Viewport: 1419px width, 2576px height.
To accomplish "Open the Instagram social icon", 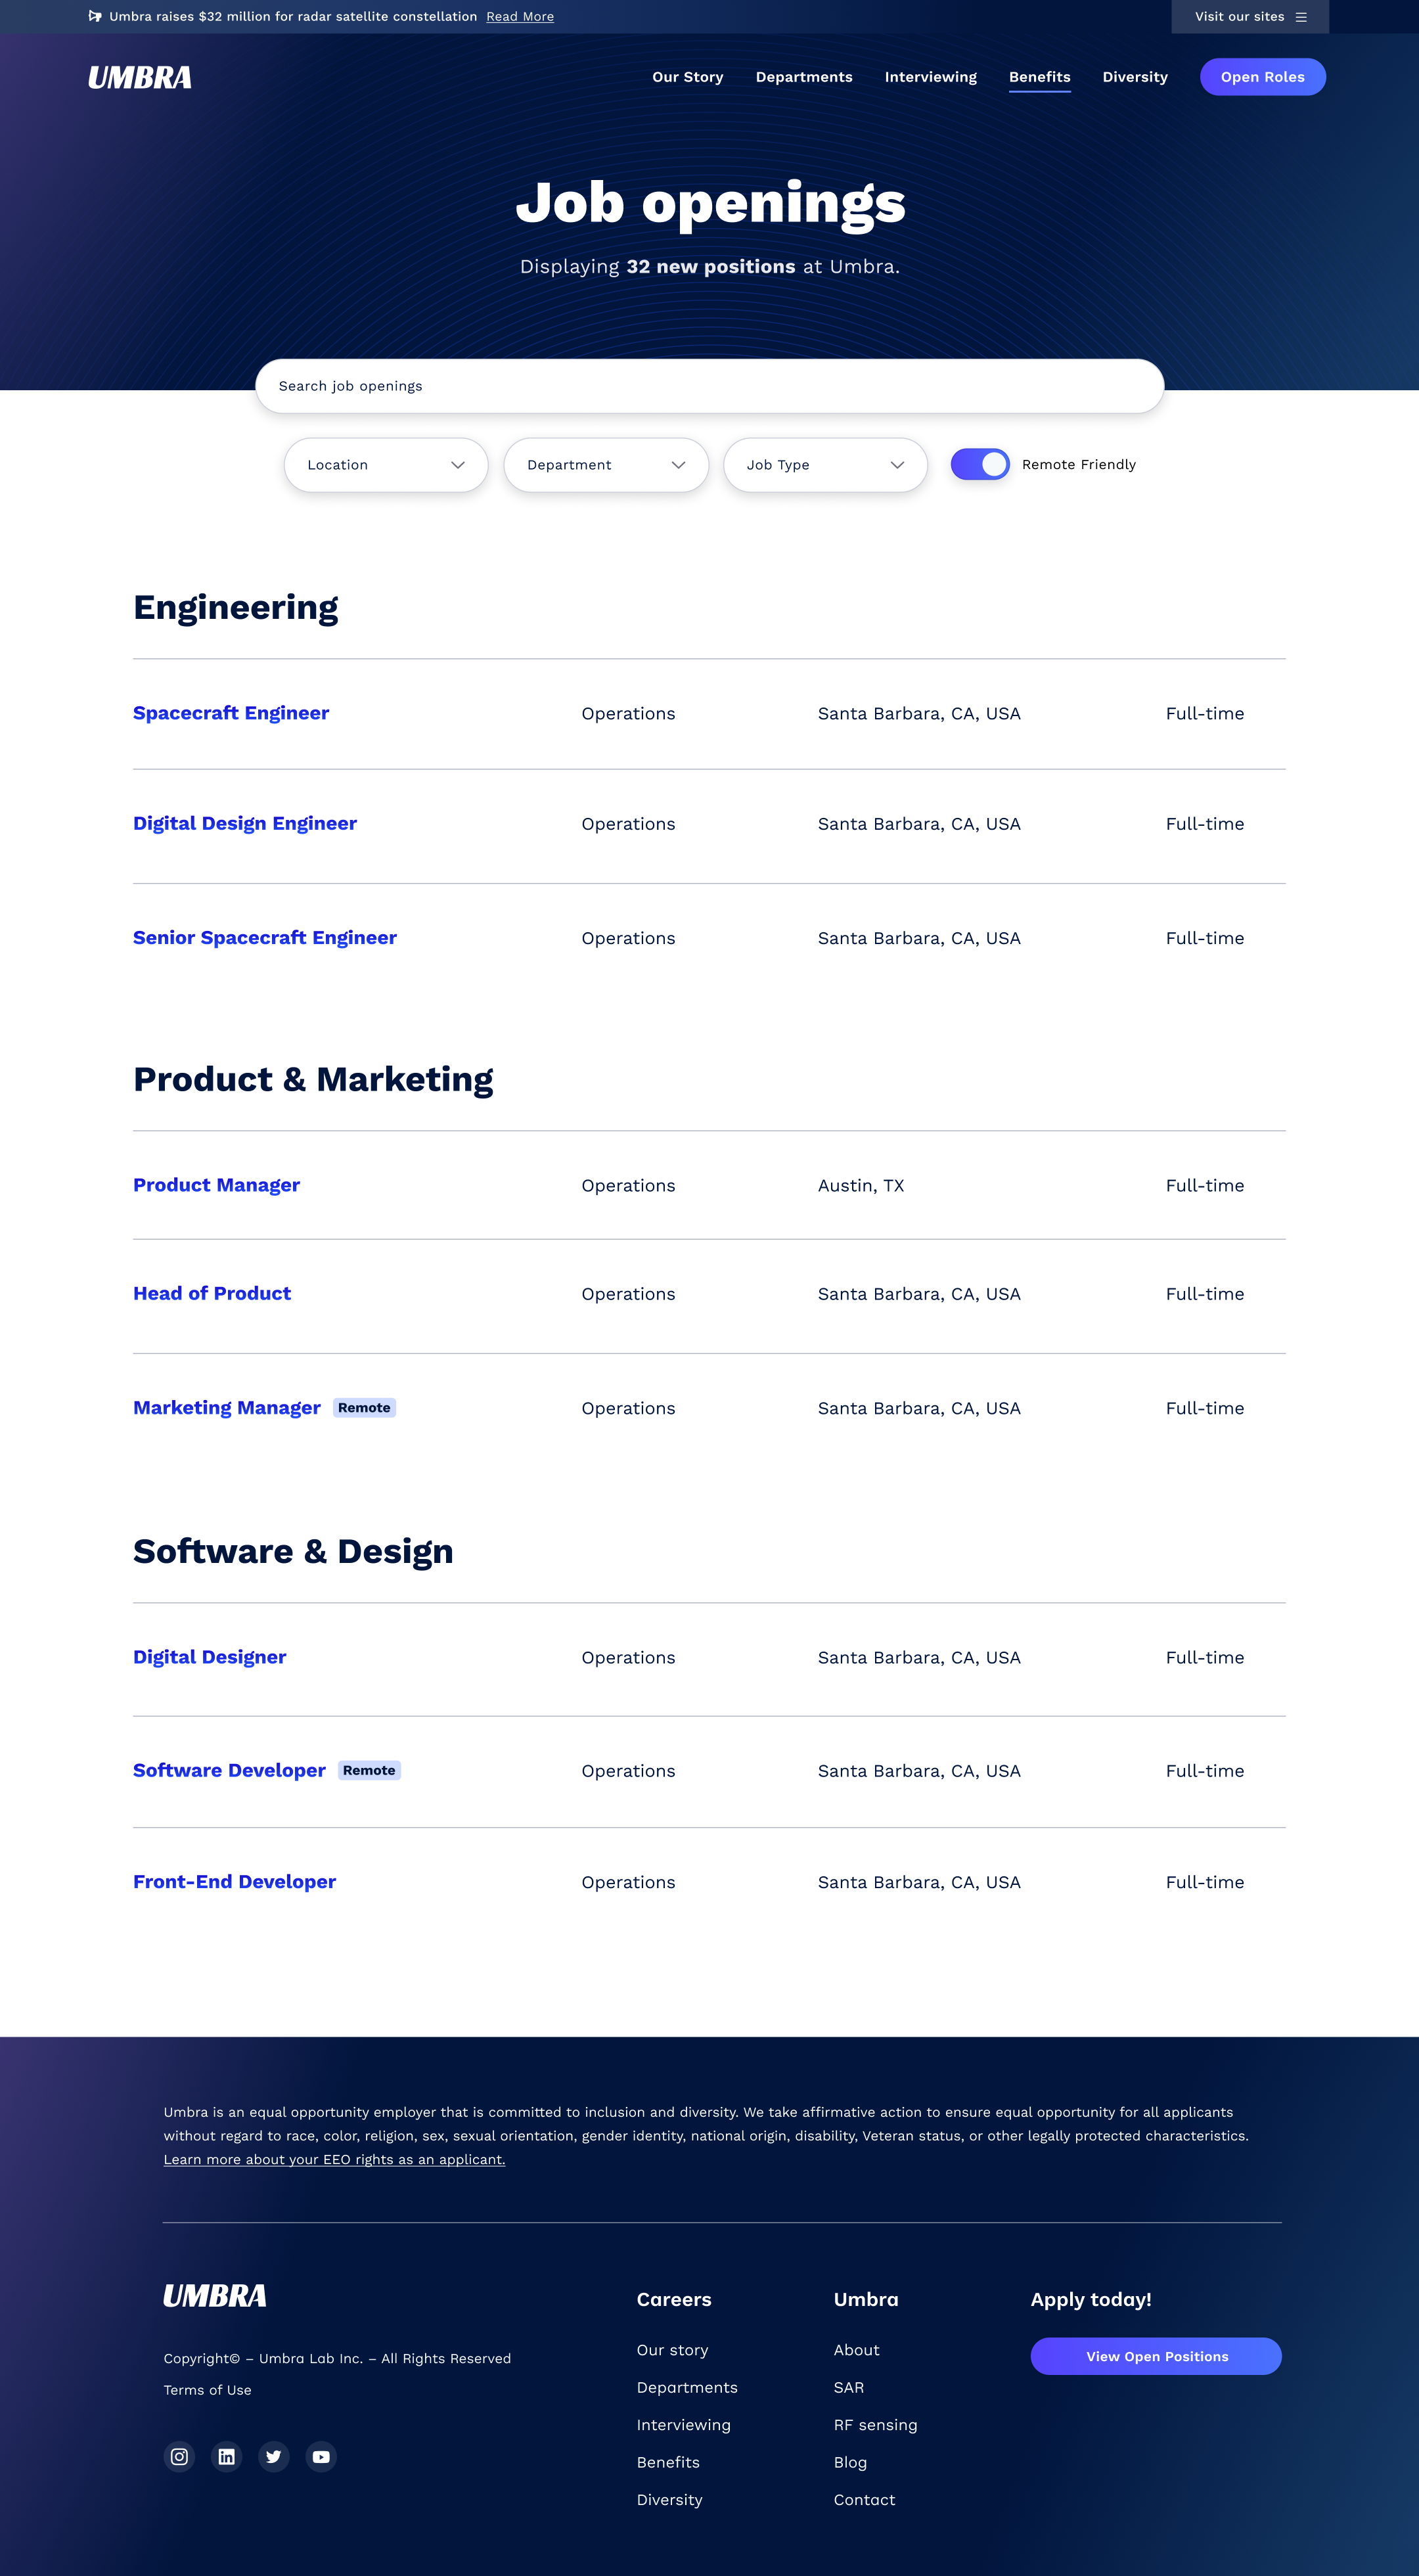I will coord(179,2457).
